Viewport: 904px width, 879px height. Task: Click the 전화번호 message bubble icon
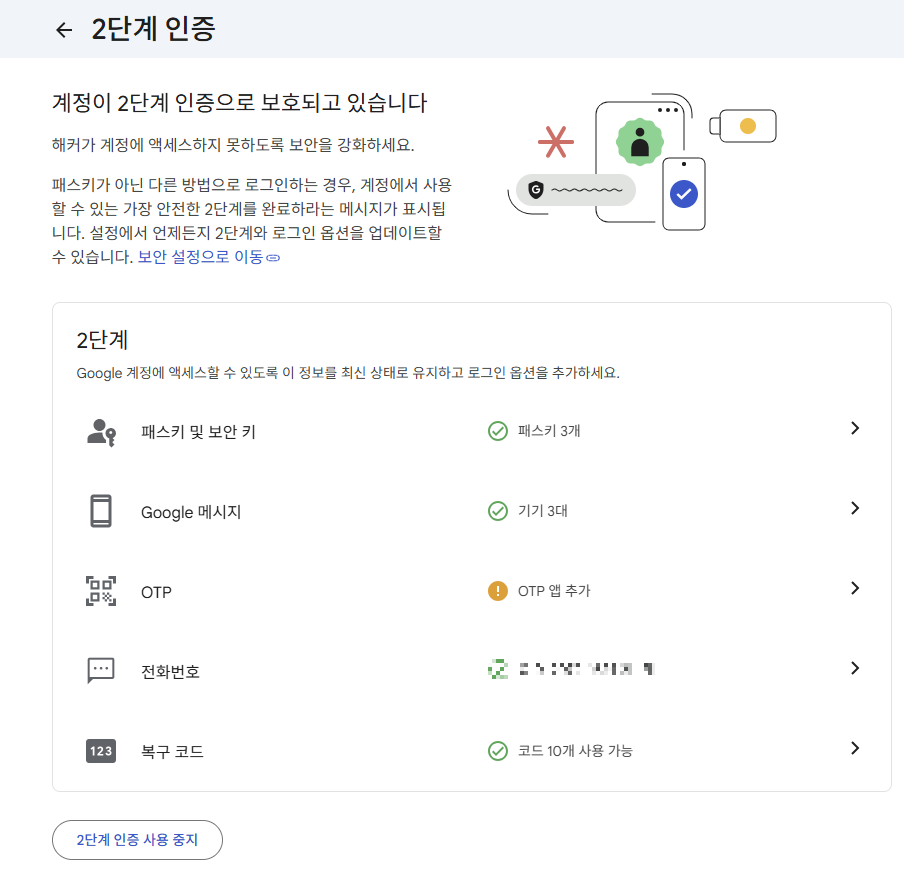(x=101, y=670)
